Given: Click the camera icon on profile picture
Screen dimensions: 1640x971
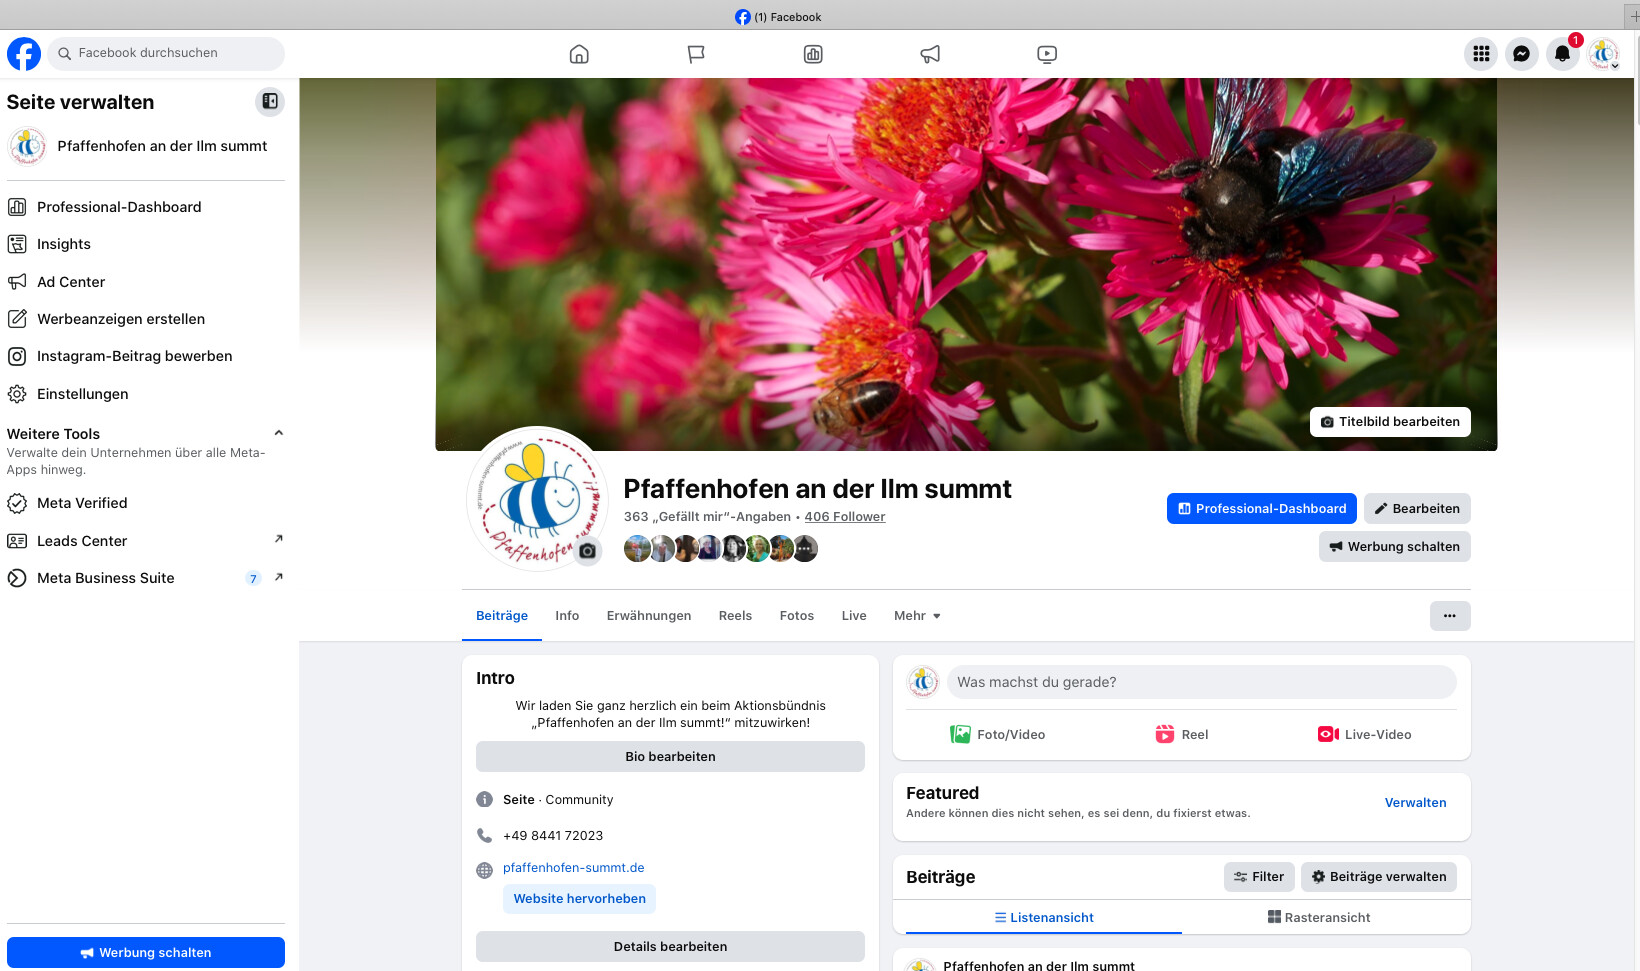Looking at the screenshot, I should 588,551.
